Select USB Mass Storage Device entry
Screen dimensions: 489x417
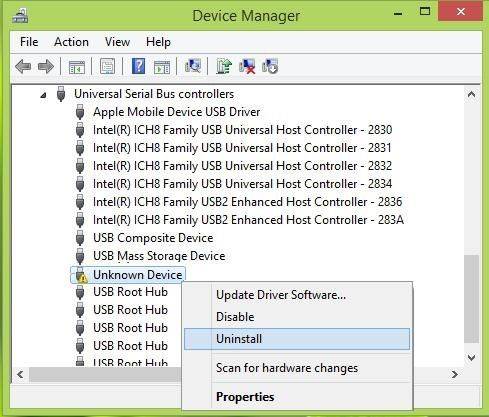[x=159, y=256]
